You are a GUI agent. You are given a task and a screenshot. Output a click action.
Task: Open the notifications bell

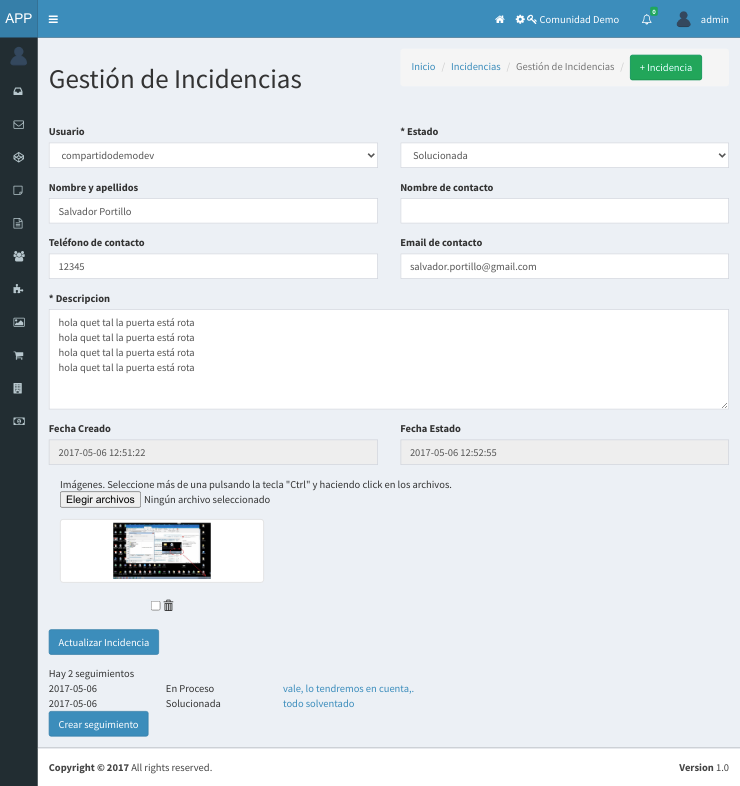point(646,19)
